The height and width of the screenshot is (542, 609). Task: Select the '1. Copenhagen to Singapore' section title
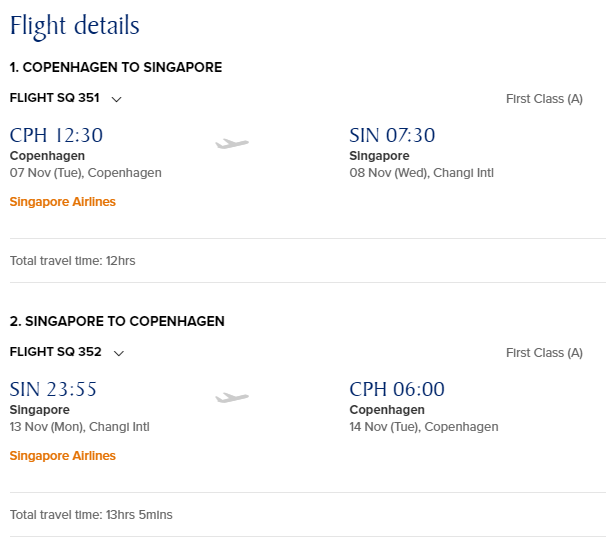point(115,68)
